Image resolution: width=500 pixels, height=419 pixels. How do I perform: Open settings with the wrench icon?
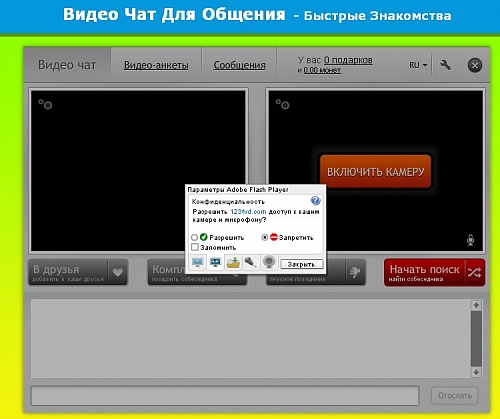(445, 65)
